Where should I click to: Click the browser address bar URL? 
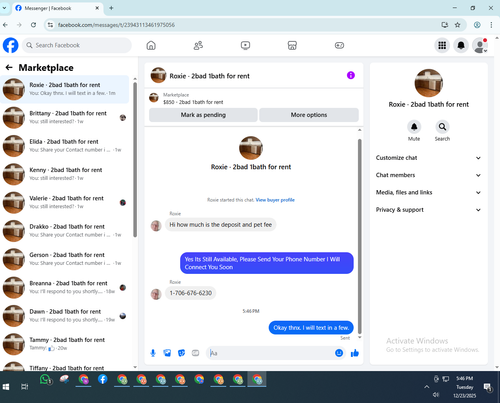[116, 25]
